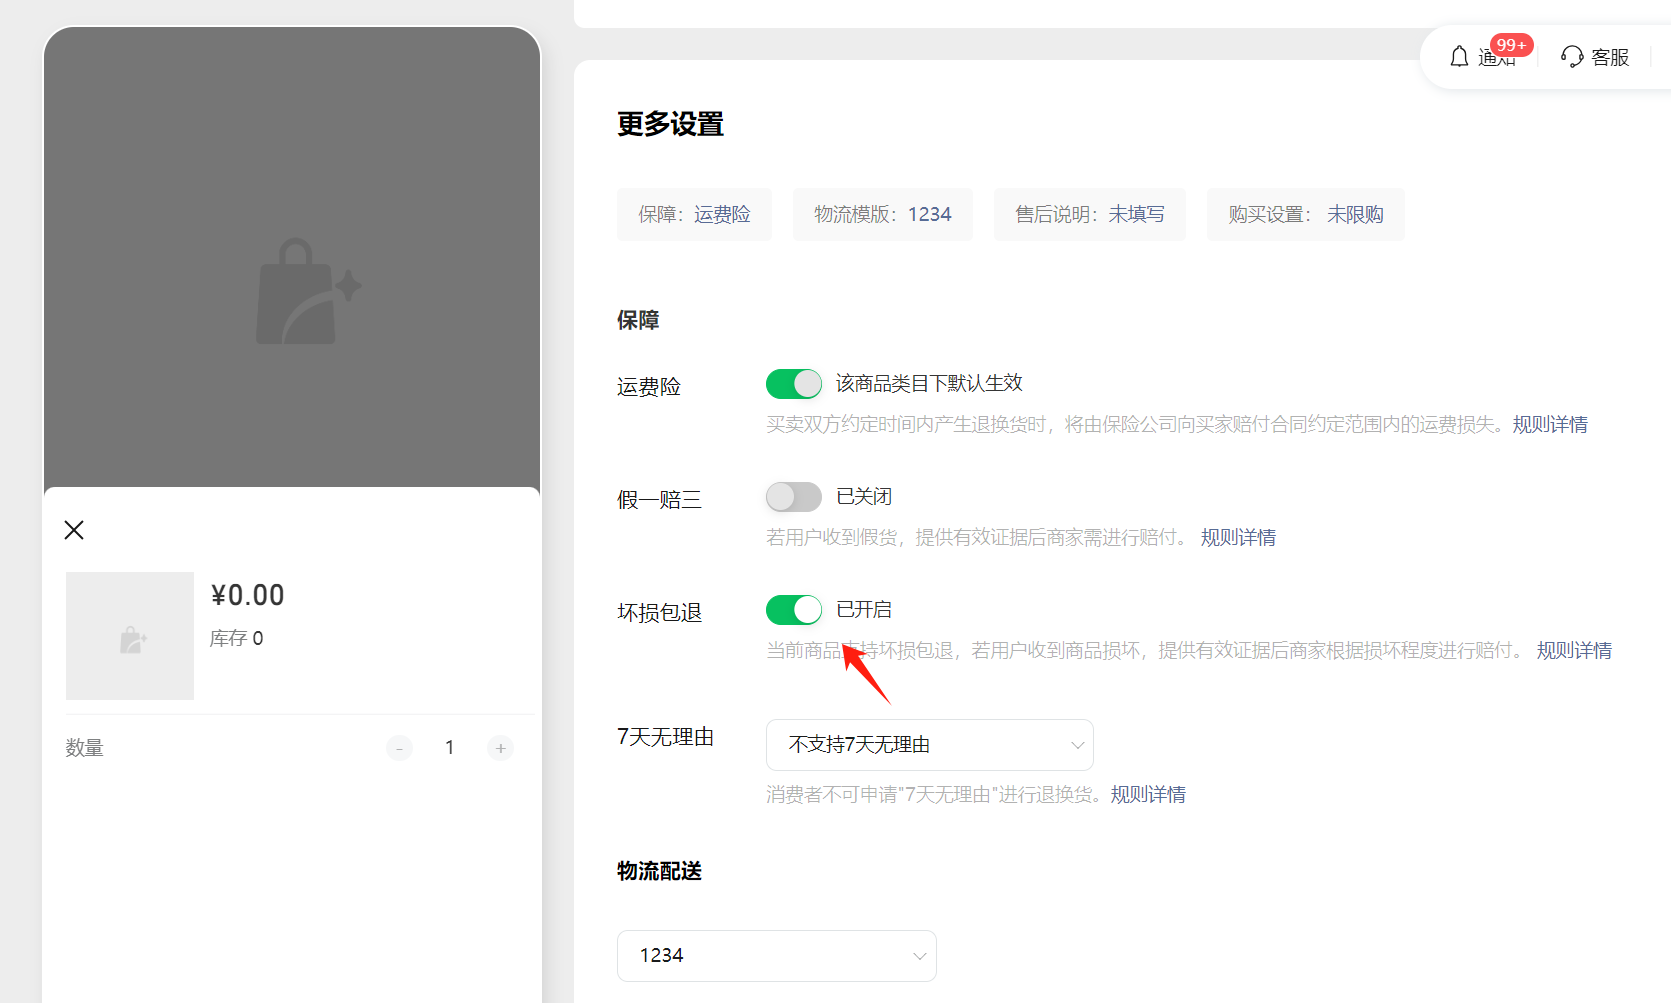The height and width of the screenshot is (1003, 1671).
Task: Open the 1234 logistics template dropdown
Action: pos(776,955)
